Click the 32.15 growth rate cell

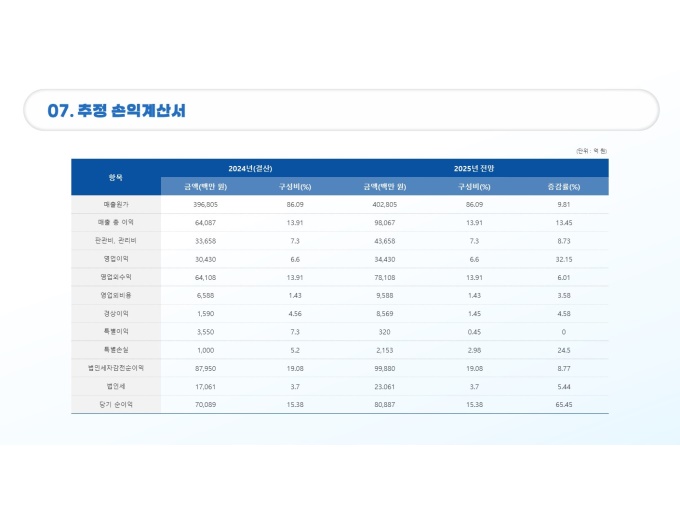tap(563, 259)
